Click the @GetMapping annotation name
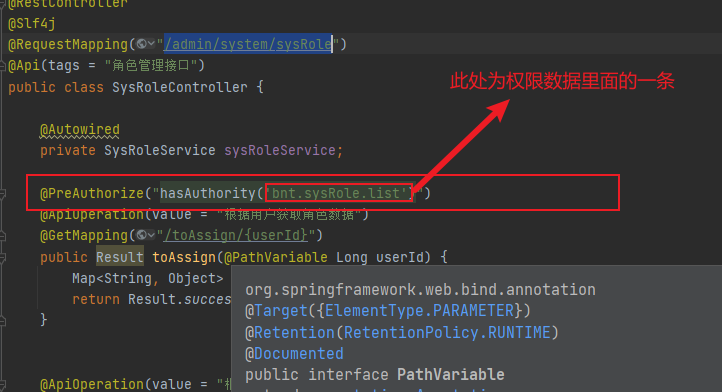This screenshot has height=392, width=722. point(84,235)
